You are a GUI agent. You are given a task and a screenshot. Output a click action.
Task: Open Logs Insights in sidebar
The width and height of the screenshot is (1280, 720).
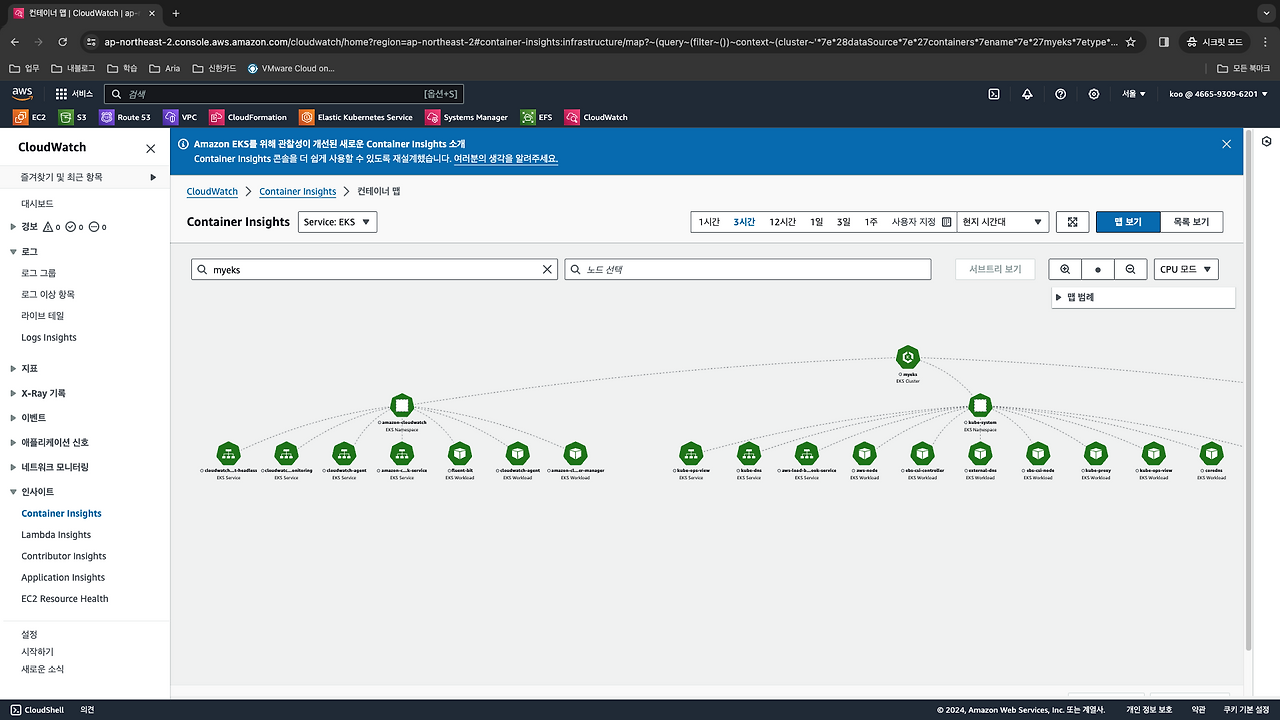pos(49,338)
